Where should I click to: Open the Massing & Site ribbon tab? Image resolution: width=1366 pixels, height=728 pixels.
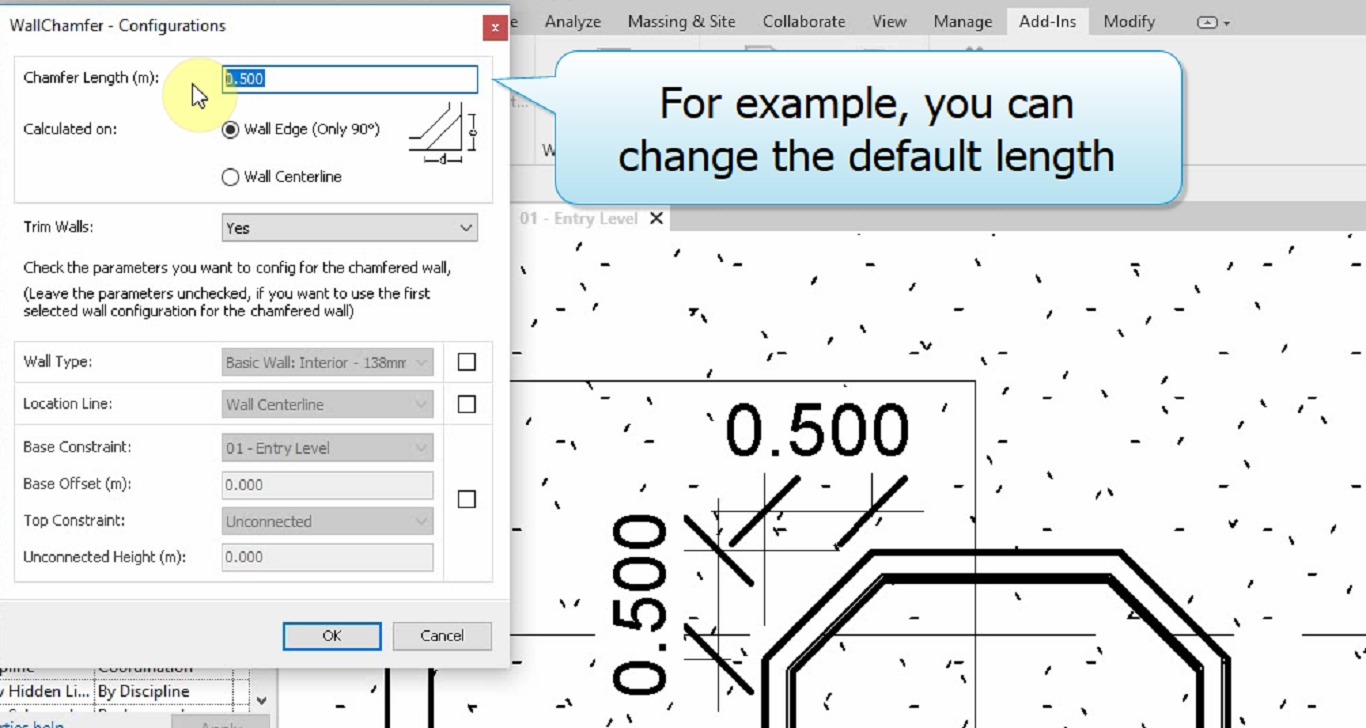[x=682, y=21]
